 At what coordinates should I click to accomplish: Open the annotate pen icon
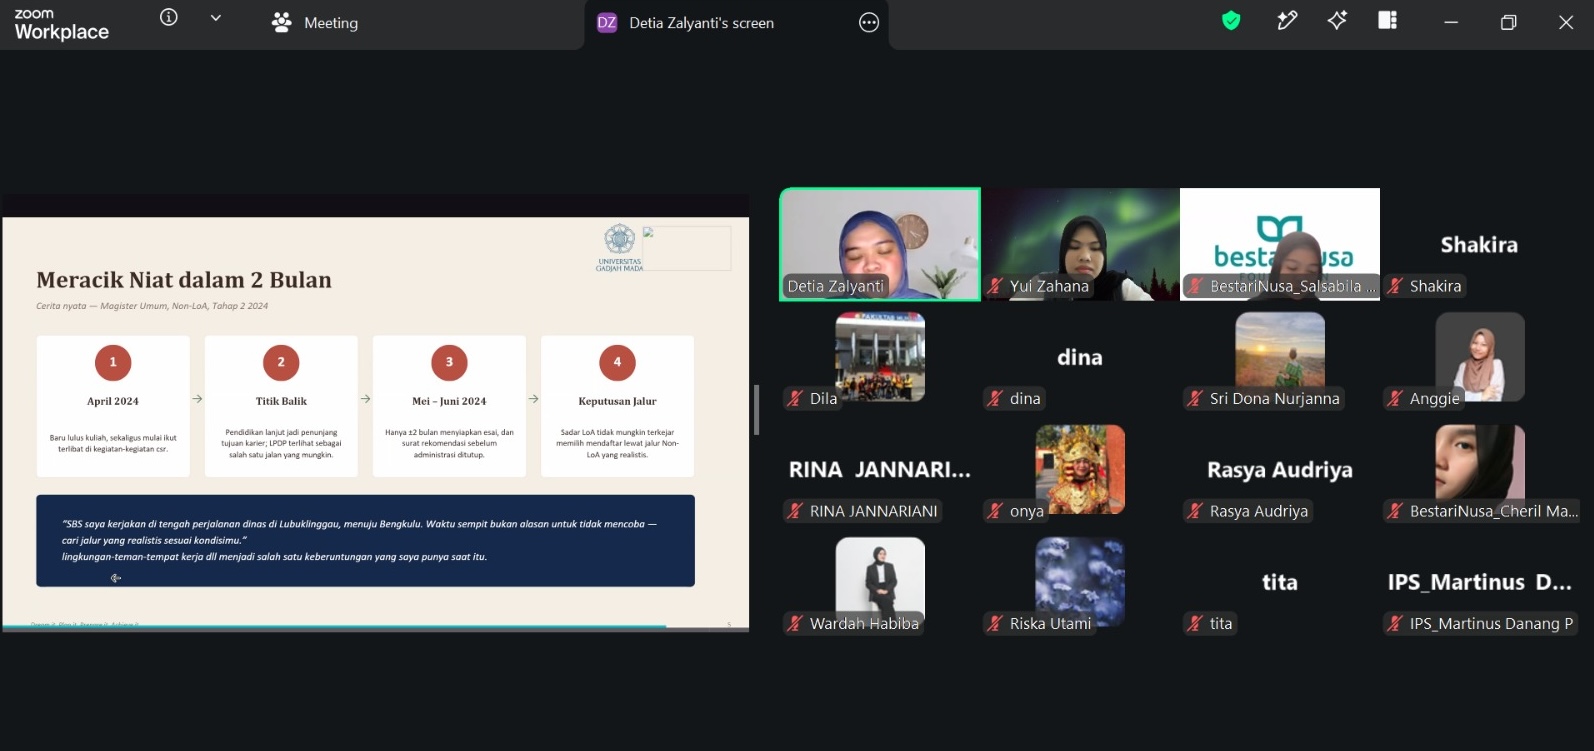(1287, 20)
